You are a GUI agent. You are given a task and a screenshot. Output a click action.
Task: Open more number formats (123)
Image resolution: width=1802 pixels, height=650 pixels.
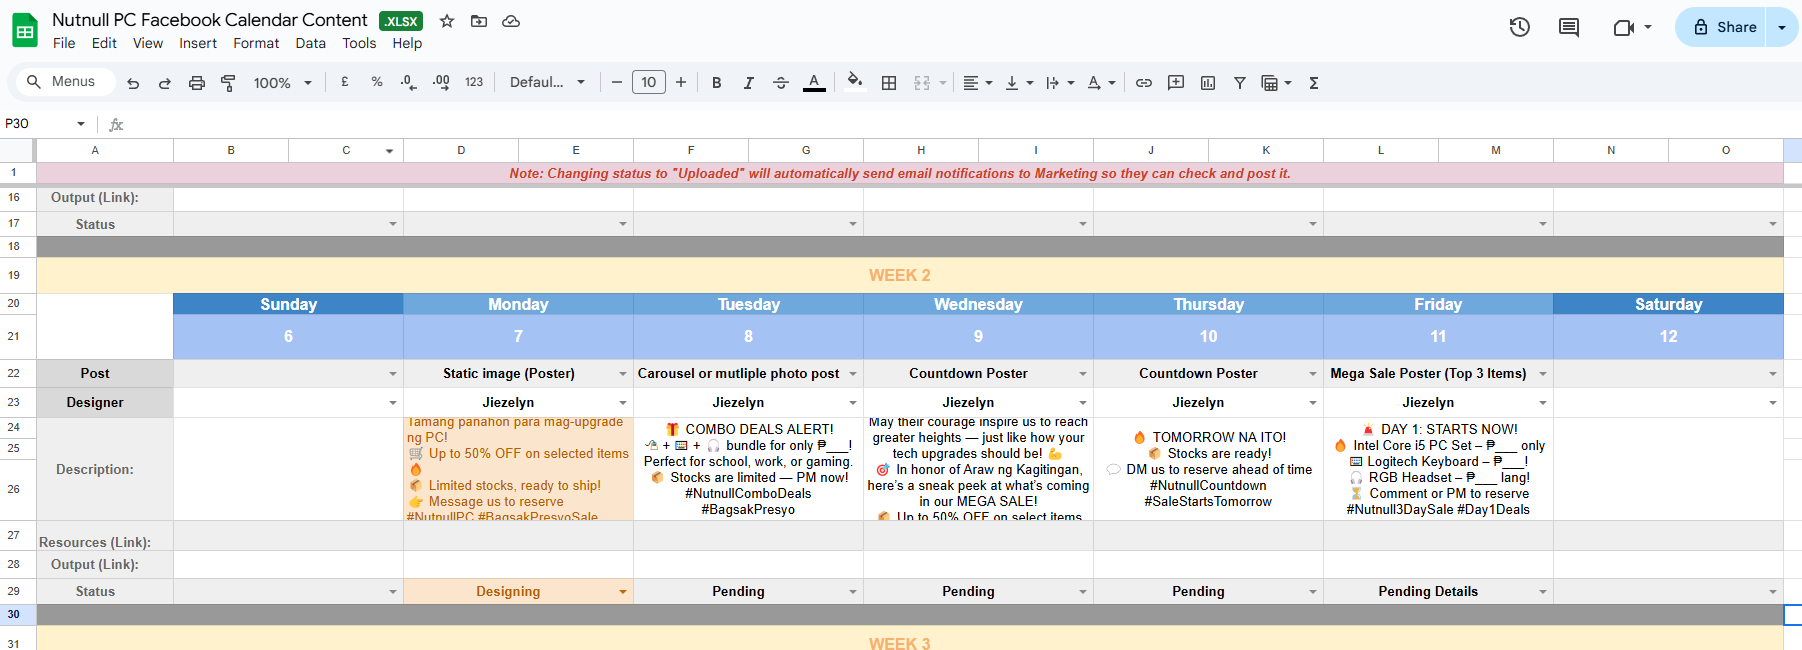click(474, 82)
